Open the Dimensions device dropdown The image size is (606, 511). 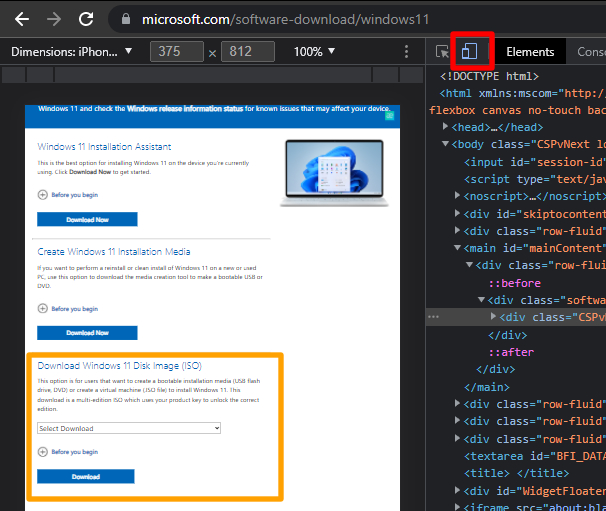point(71,51)
